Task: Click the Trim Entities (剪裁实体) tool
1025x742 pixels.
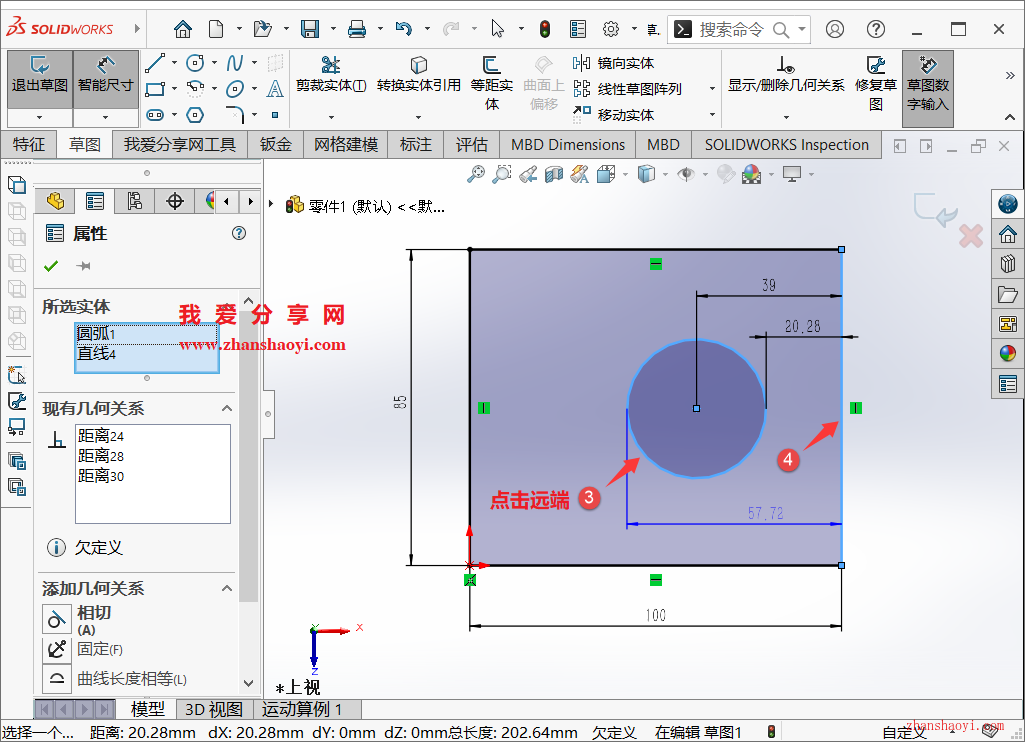Action: [331, 75]
